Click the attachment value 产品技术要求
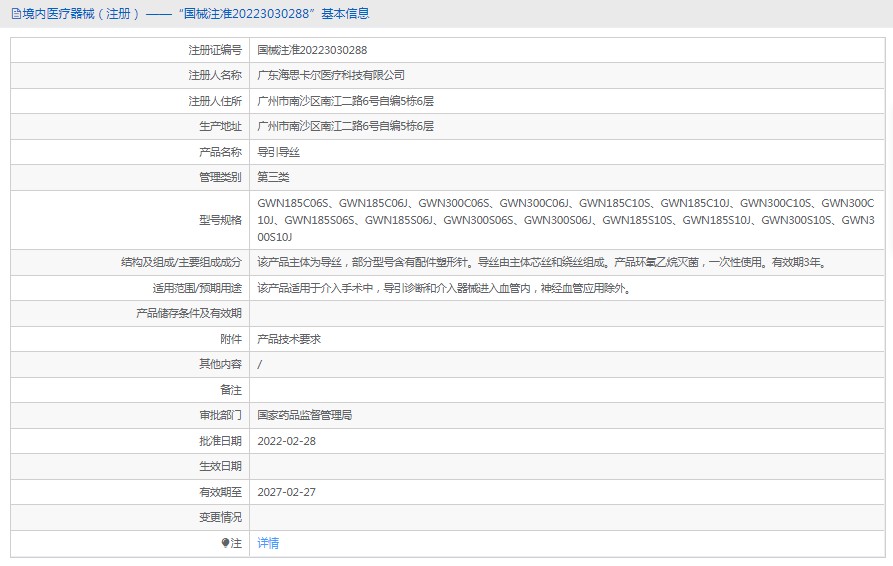 [289, 339]
